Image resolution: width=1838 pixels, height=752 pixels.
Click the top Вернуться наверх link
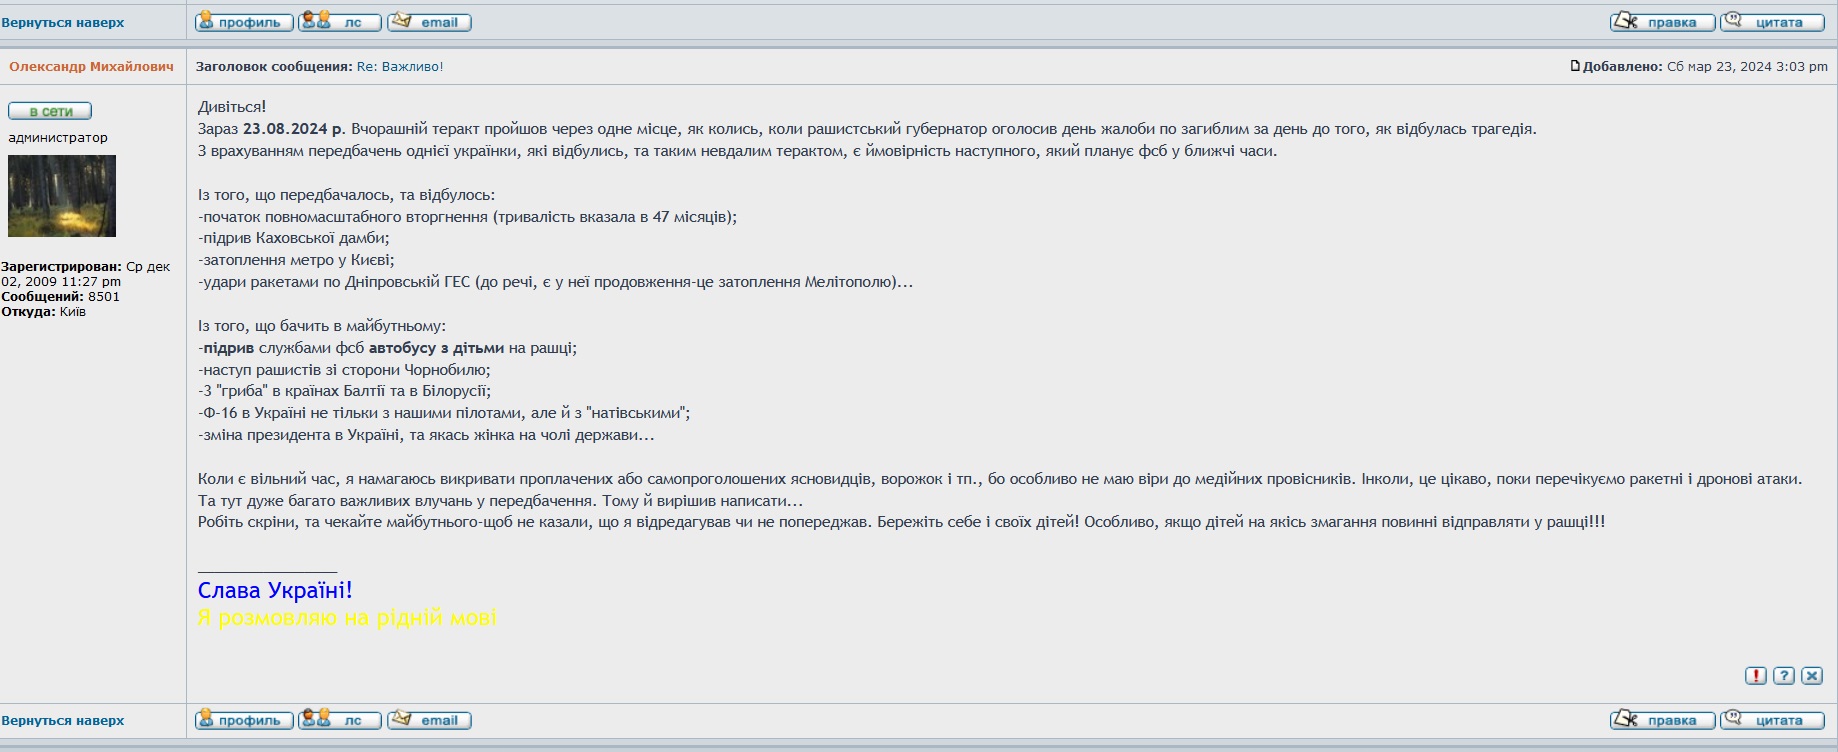pyautogui.click(x=63, y=22)
